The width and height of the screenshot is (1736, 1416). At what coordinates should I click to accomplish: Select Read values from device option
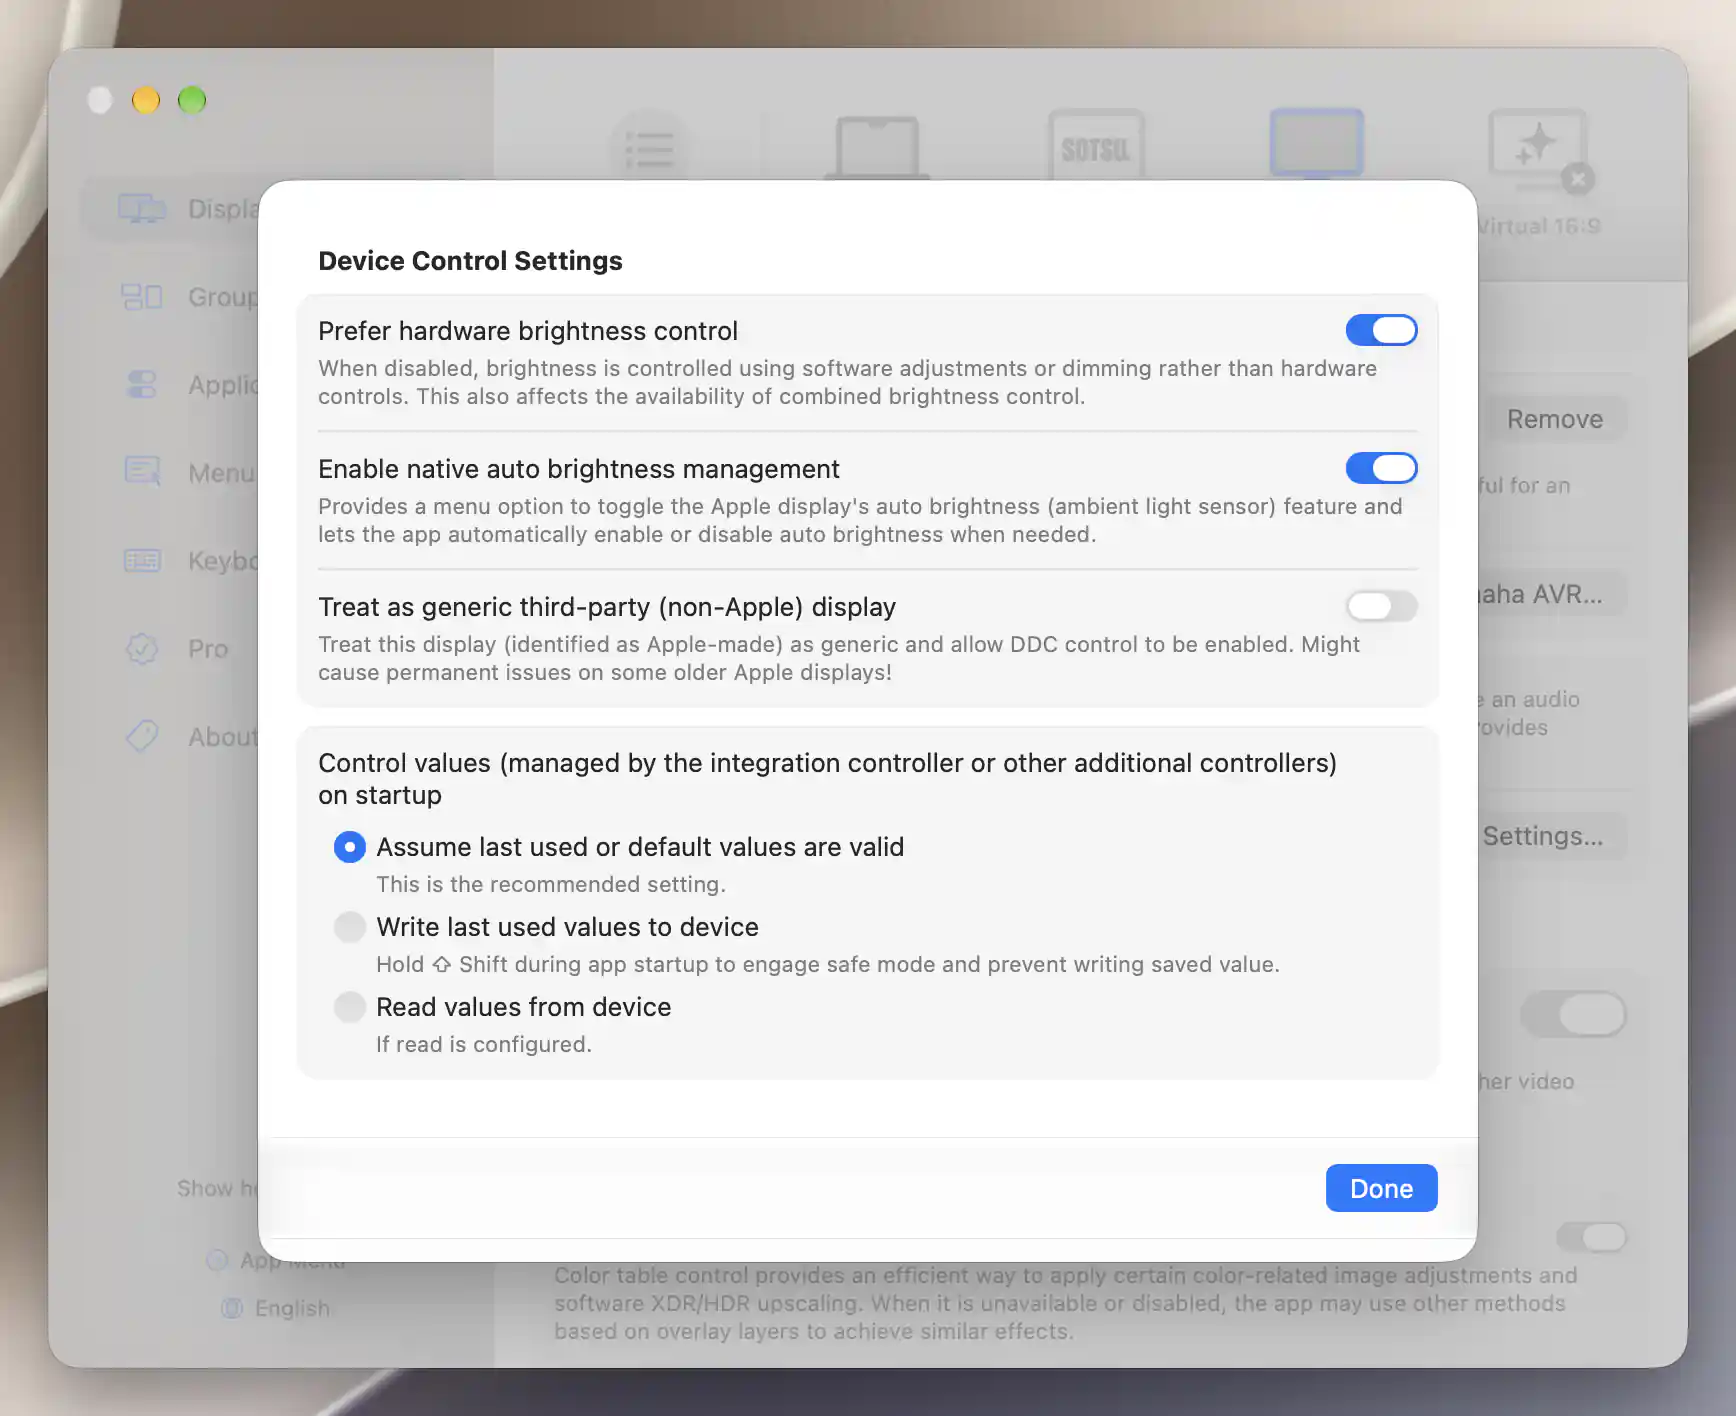point(349,1007)
